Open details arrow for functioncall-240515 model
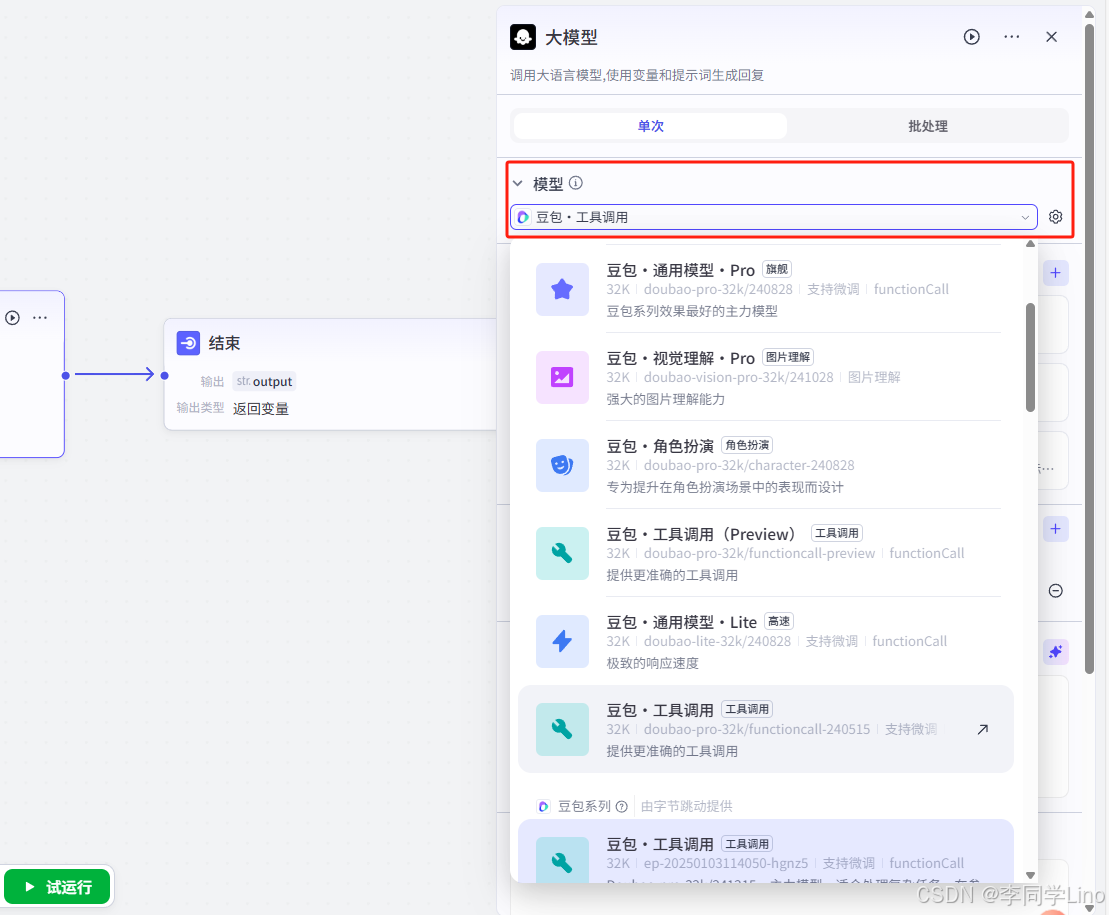 tap(982, 729)
